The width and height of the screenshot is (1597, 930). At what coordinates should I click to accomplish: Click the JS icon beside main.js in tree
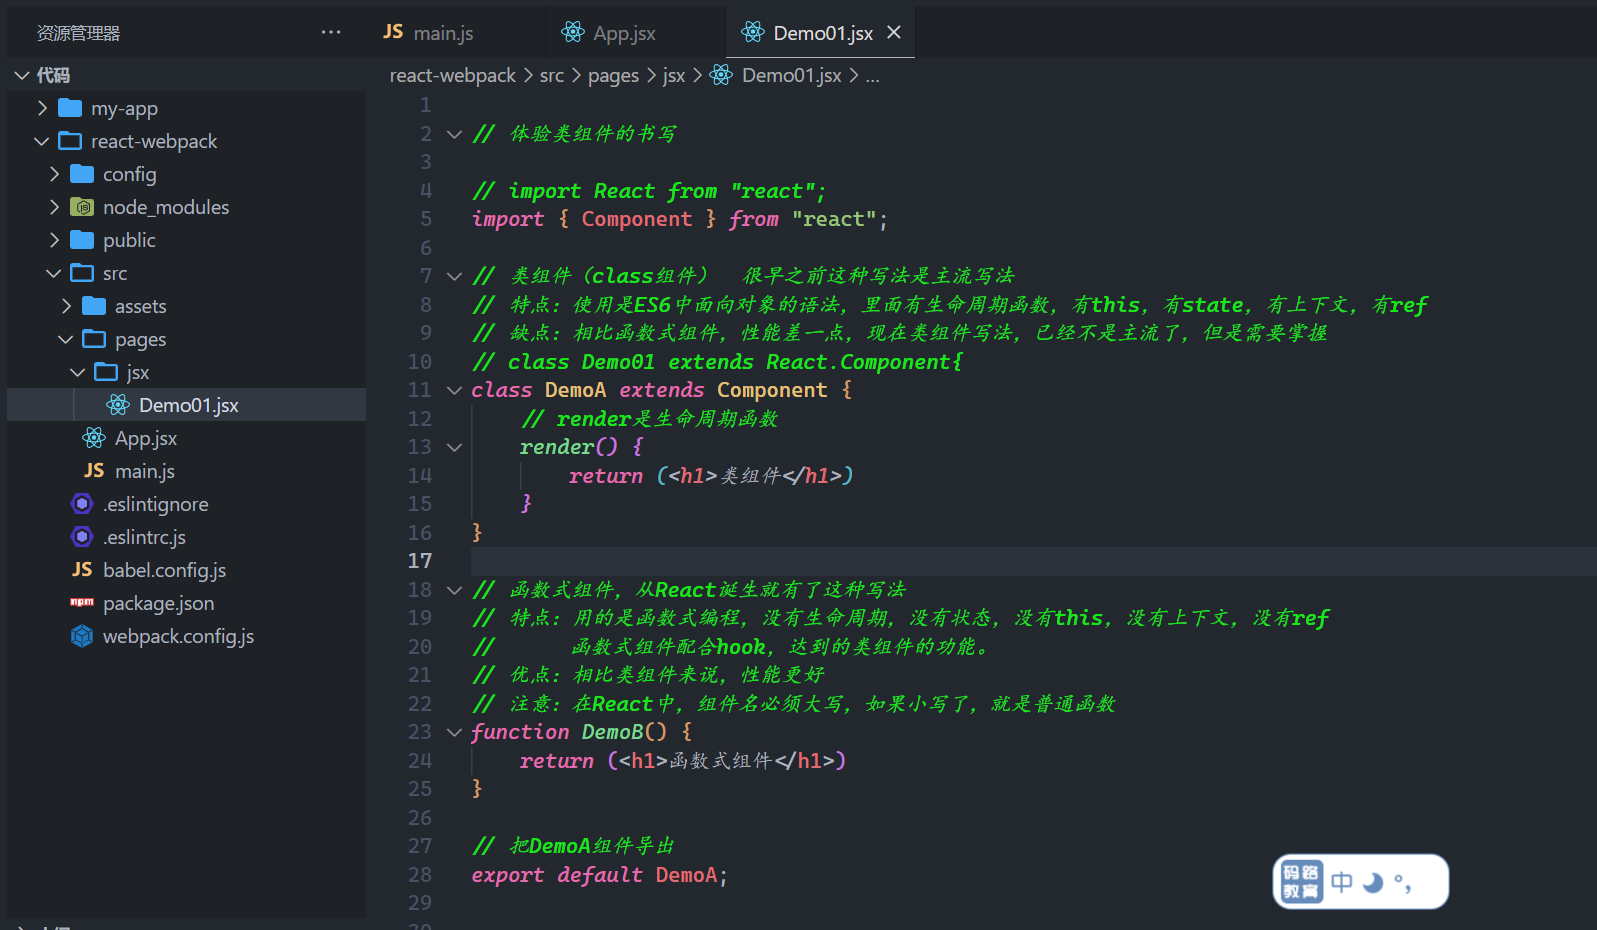(94, 471)
